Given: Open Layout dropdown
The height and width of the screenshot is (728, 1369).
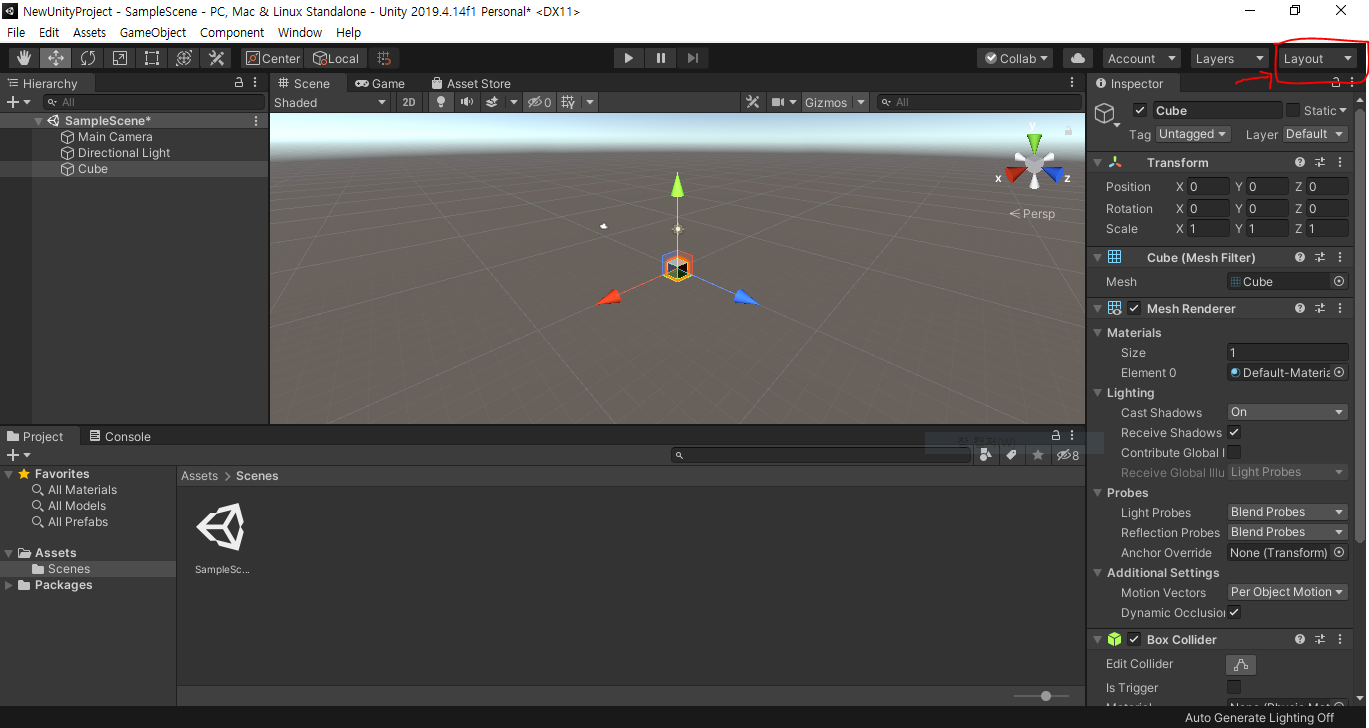Looking at the screenshot, I should coord(1317,58).
